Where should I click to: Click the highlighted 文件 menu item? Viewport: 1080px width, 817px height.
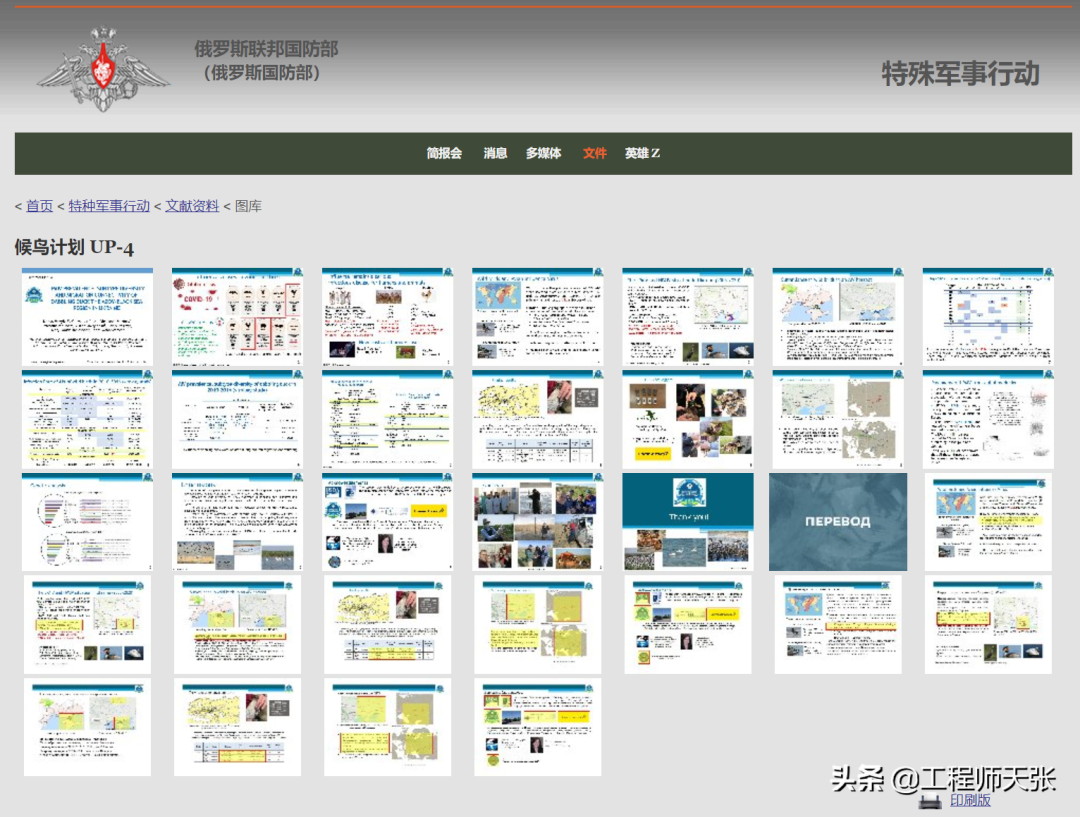coord(594,154)
